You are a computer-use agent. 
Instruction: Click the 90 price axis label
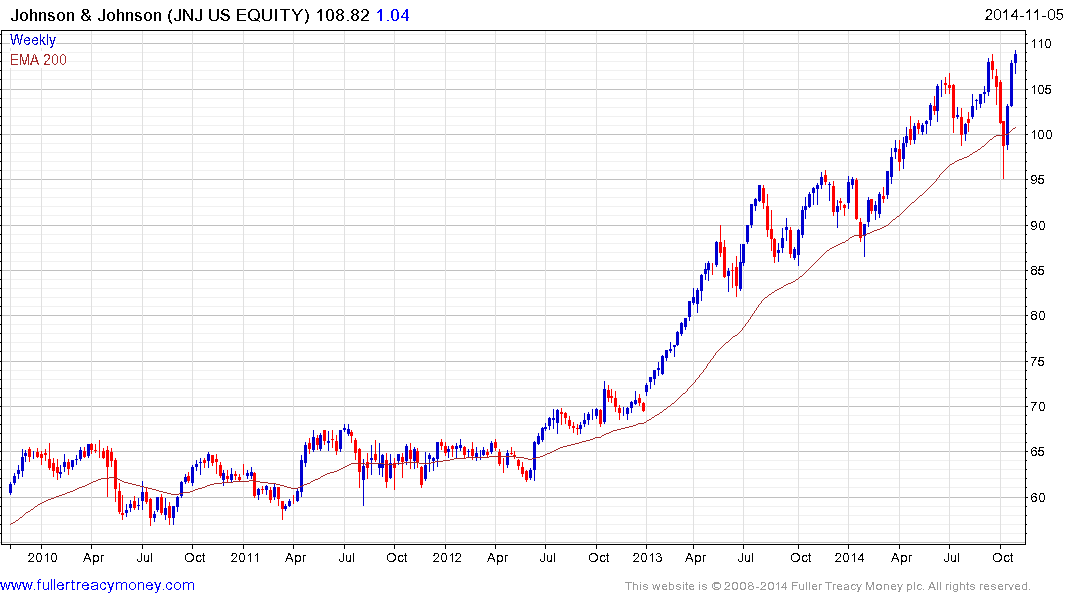pyautogui.click(x=1038, y=226)
